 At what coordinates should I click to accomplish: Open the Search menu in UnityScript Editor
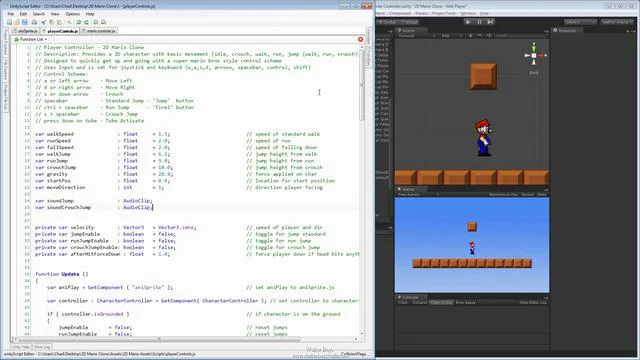[x=39, y=14]
